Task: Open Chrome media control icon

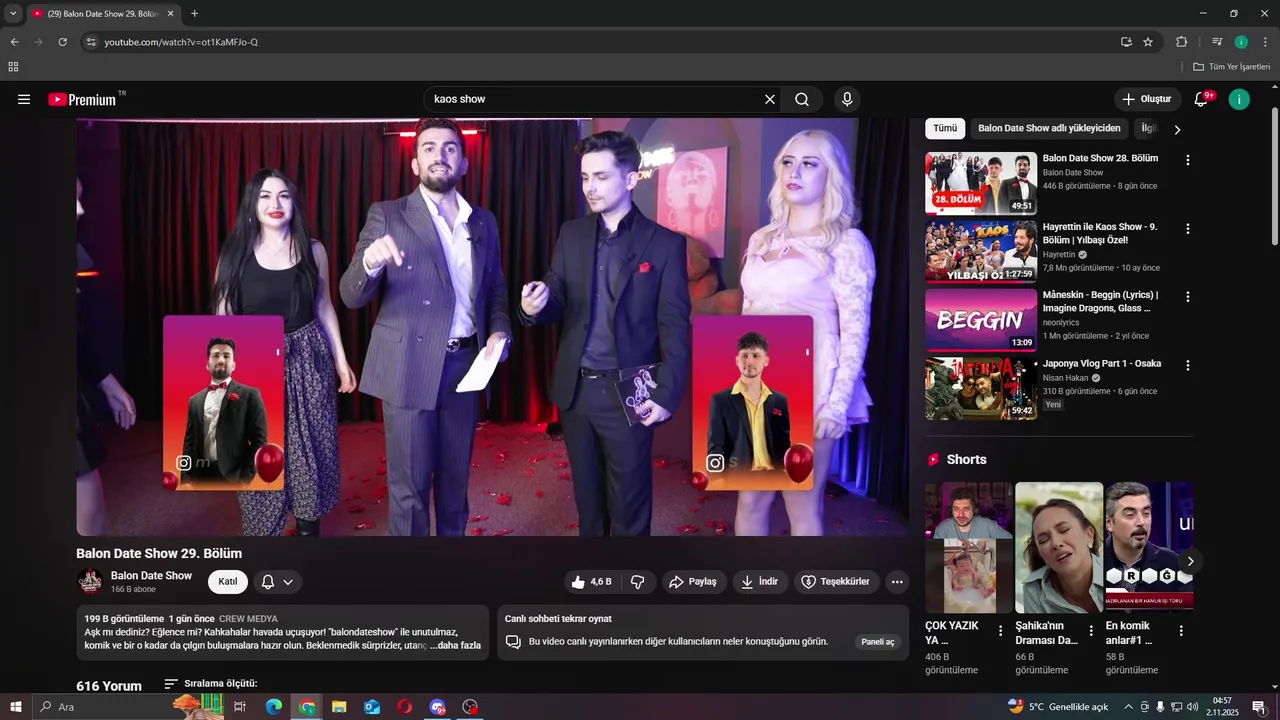Action: pos(1217,42)
